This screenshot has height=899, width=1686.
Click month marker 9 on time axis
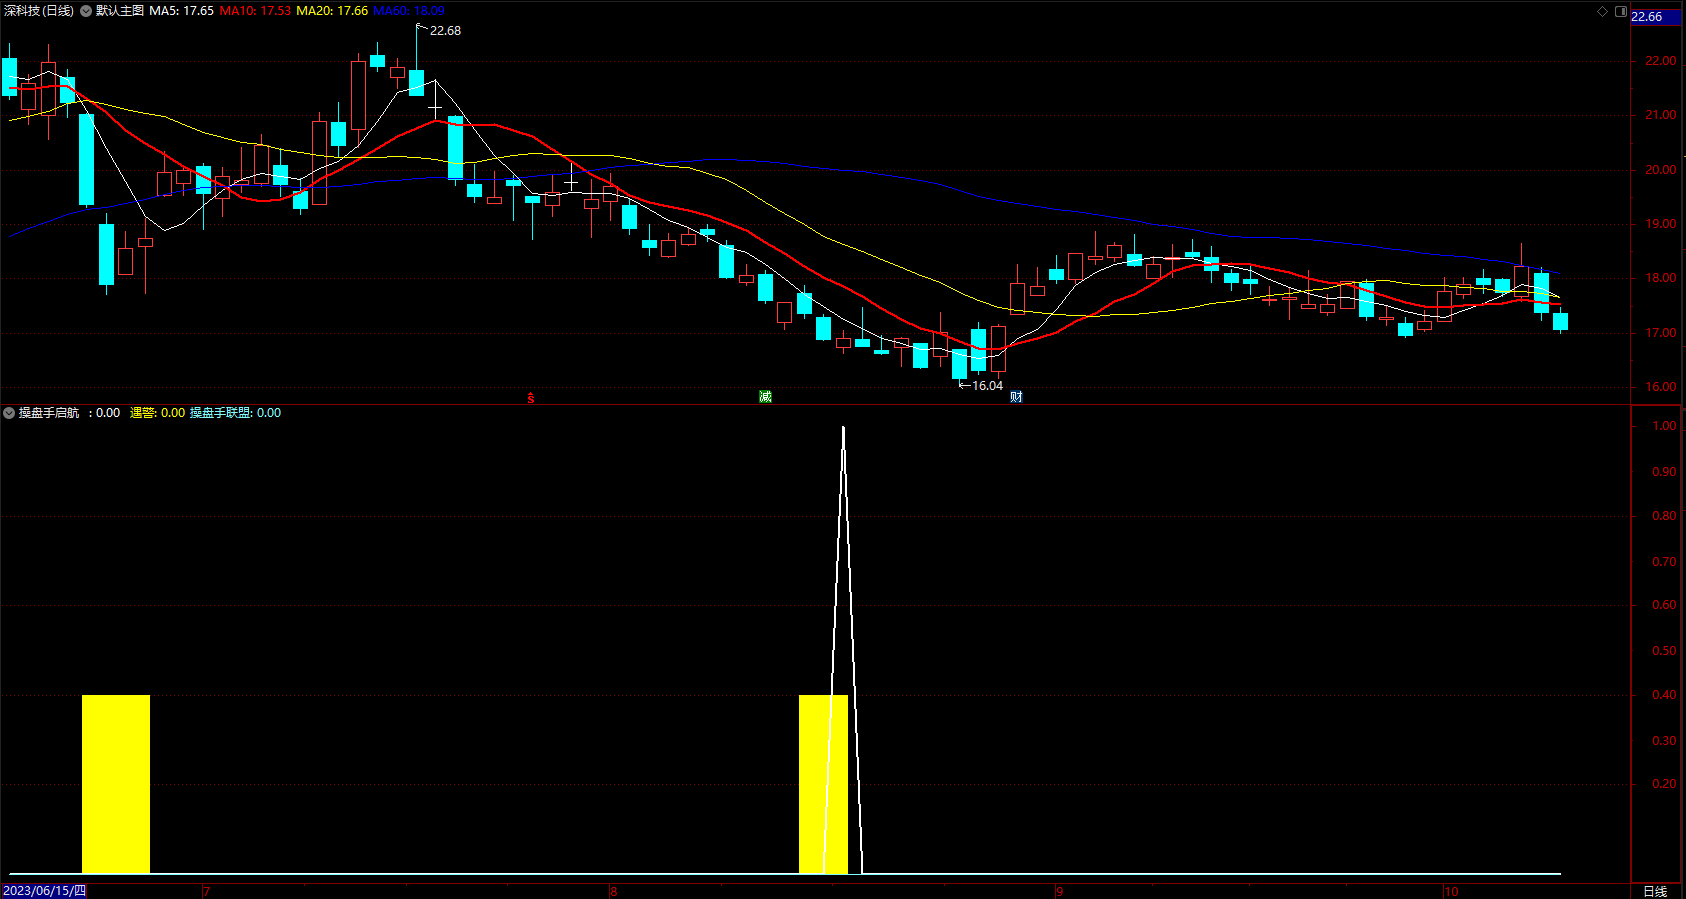tap(1060, 891)
